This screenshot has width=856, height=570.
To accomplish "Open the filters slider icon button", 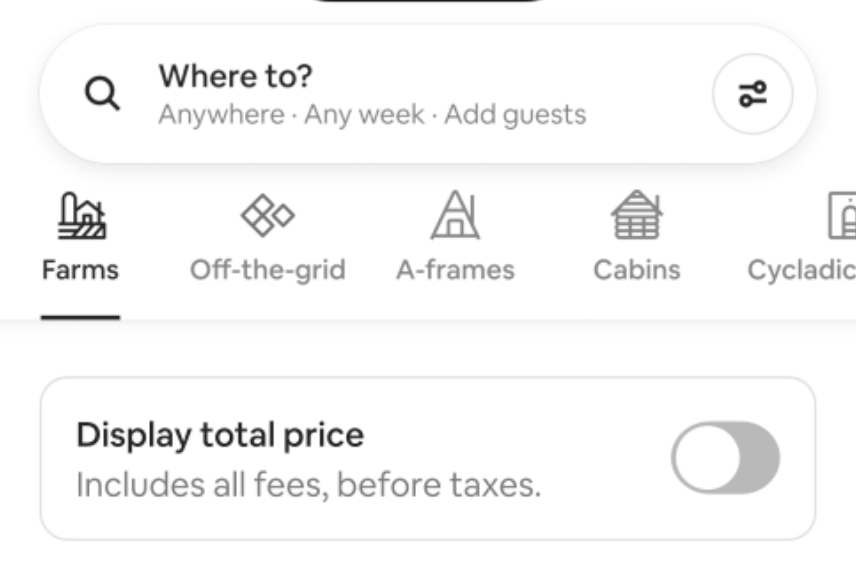I will point(752,95).
